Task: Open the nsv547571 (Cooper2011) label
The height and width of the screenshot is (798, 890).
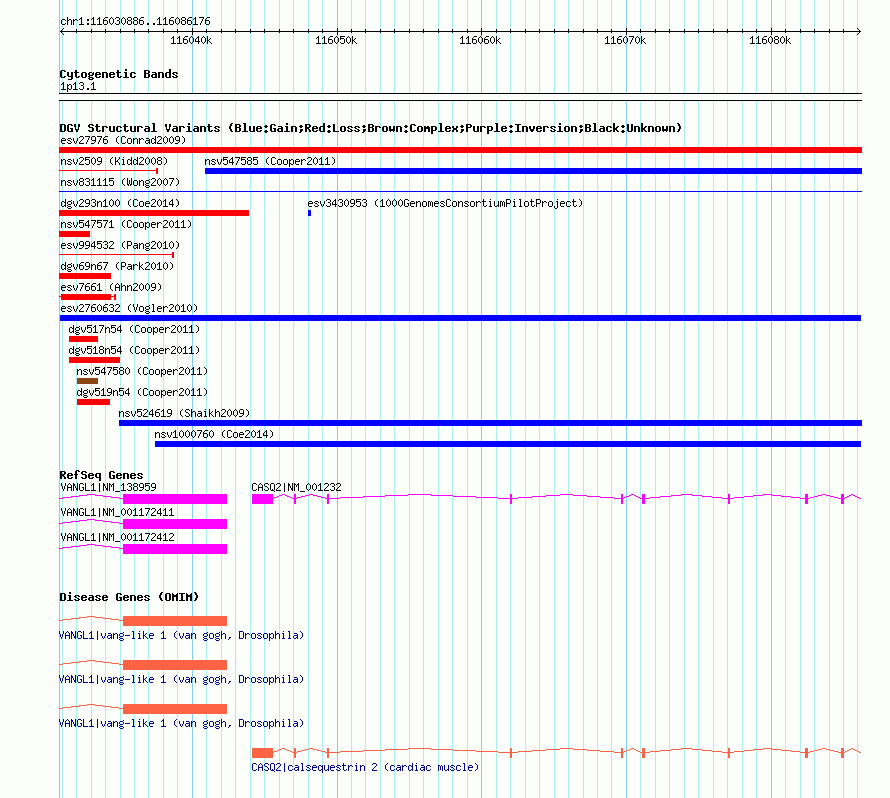Action: coord(126,224)
